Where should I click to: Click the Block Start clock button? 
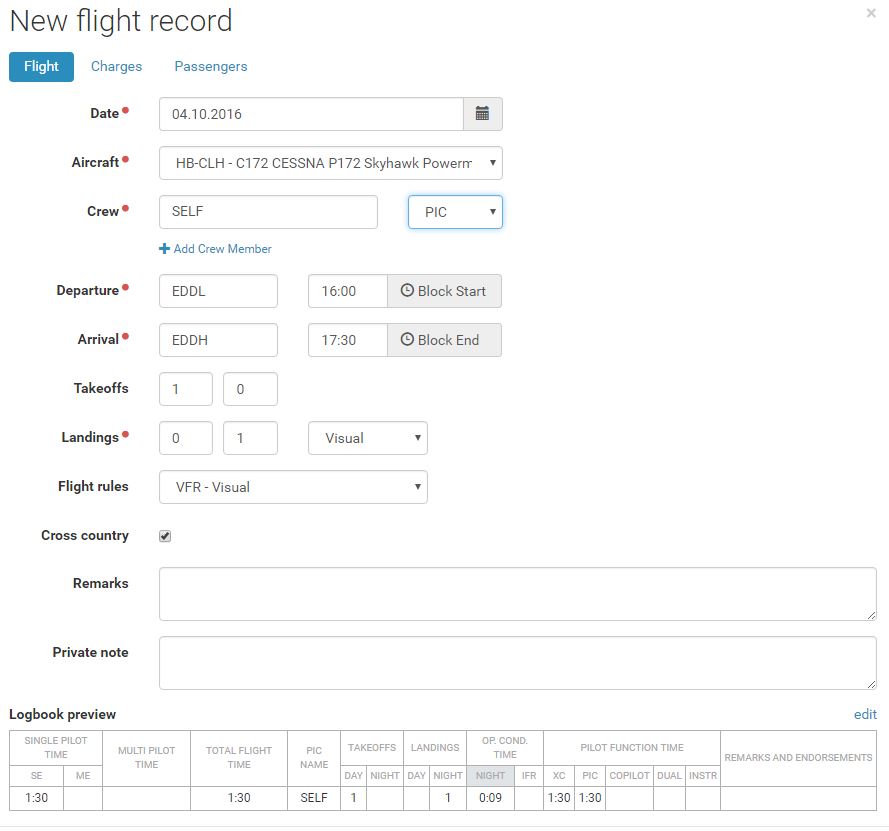tap(444, 291)
